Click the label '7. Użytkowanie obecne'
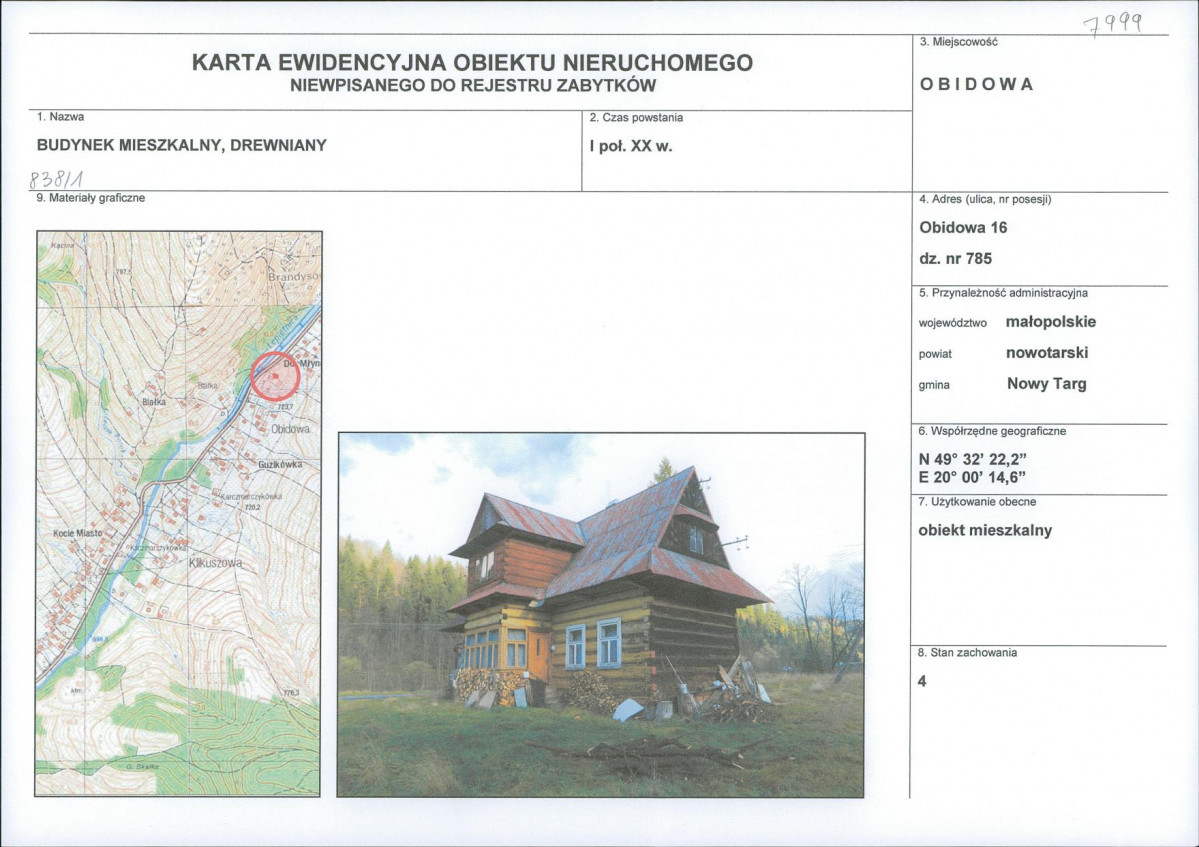The width and height of the screenshot is (1199, 847). 977,502
